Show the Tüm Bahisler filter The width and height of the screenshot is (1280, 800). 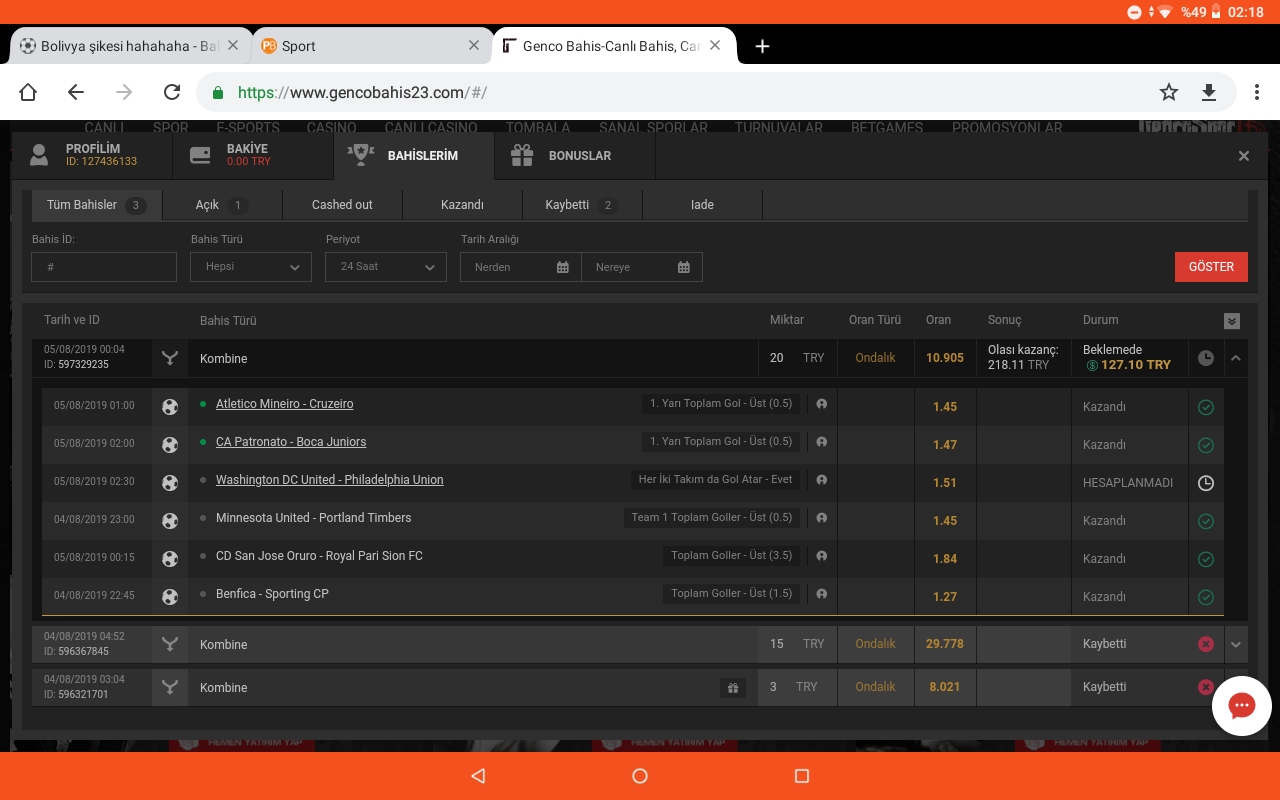(97, 205)
